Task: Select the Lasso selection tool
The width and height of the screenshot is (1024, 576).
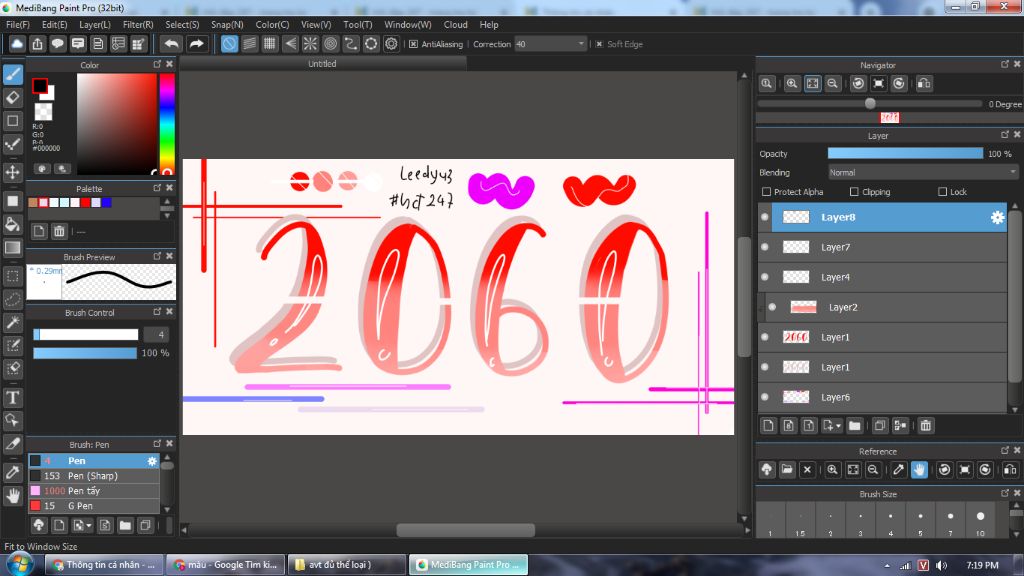Action: tap(13, 299)
